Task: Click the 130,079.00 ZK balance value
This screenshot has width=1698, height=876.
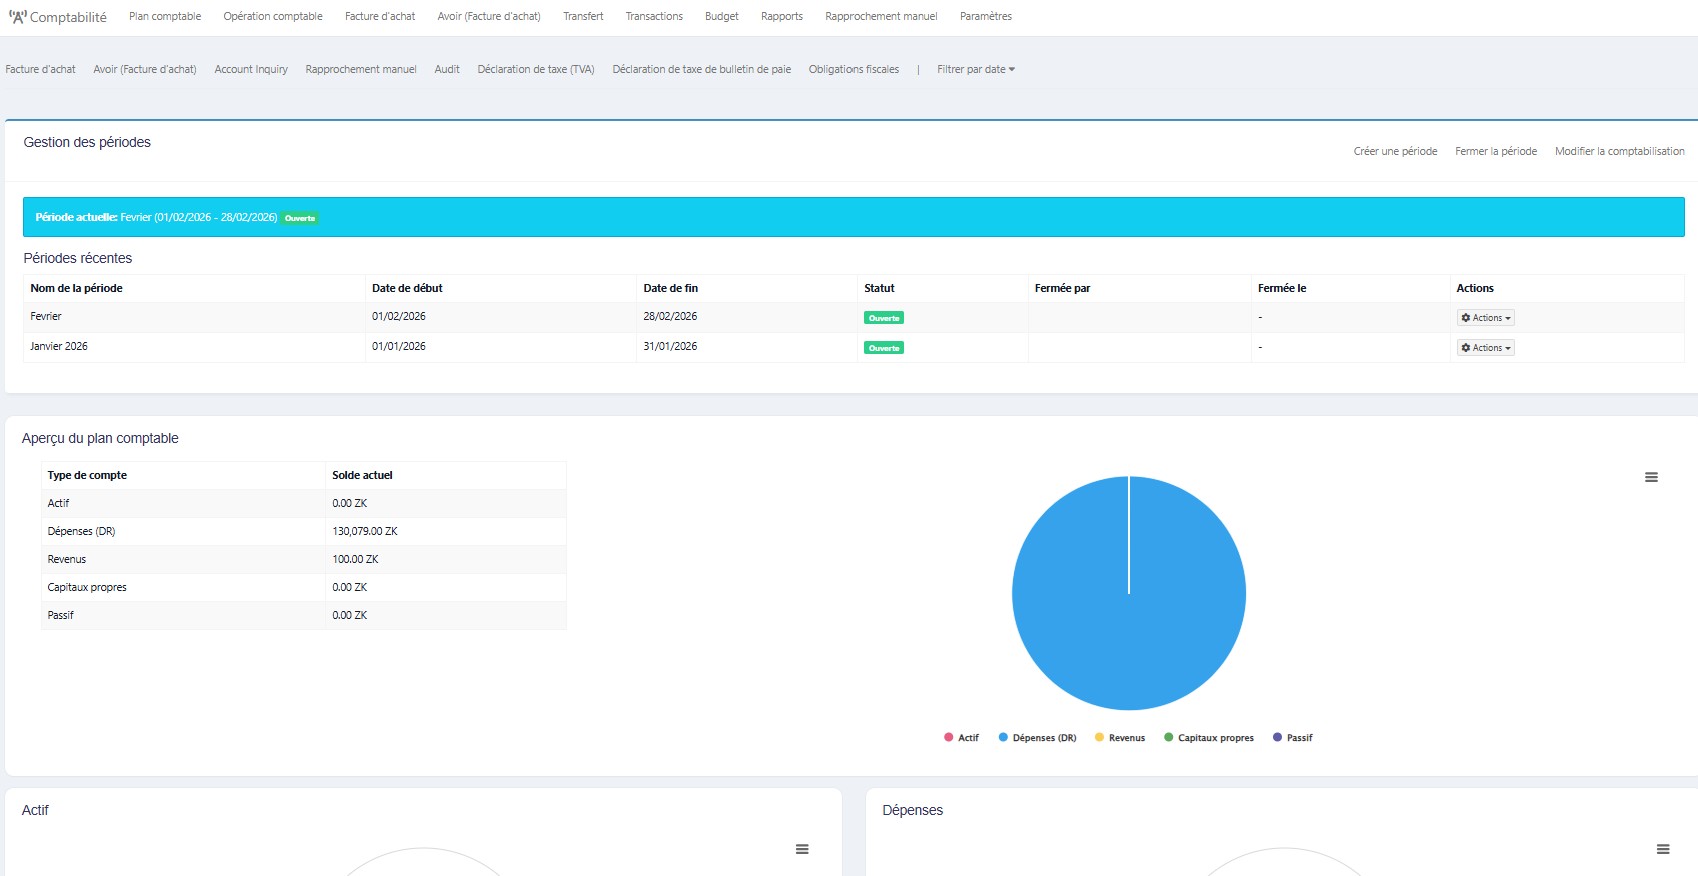Action: (365, 532)
